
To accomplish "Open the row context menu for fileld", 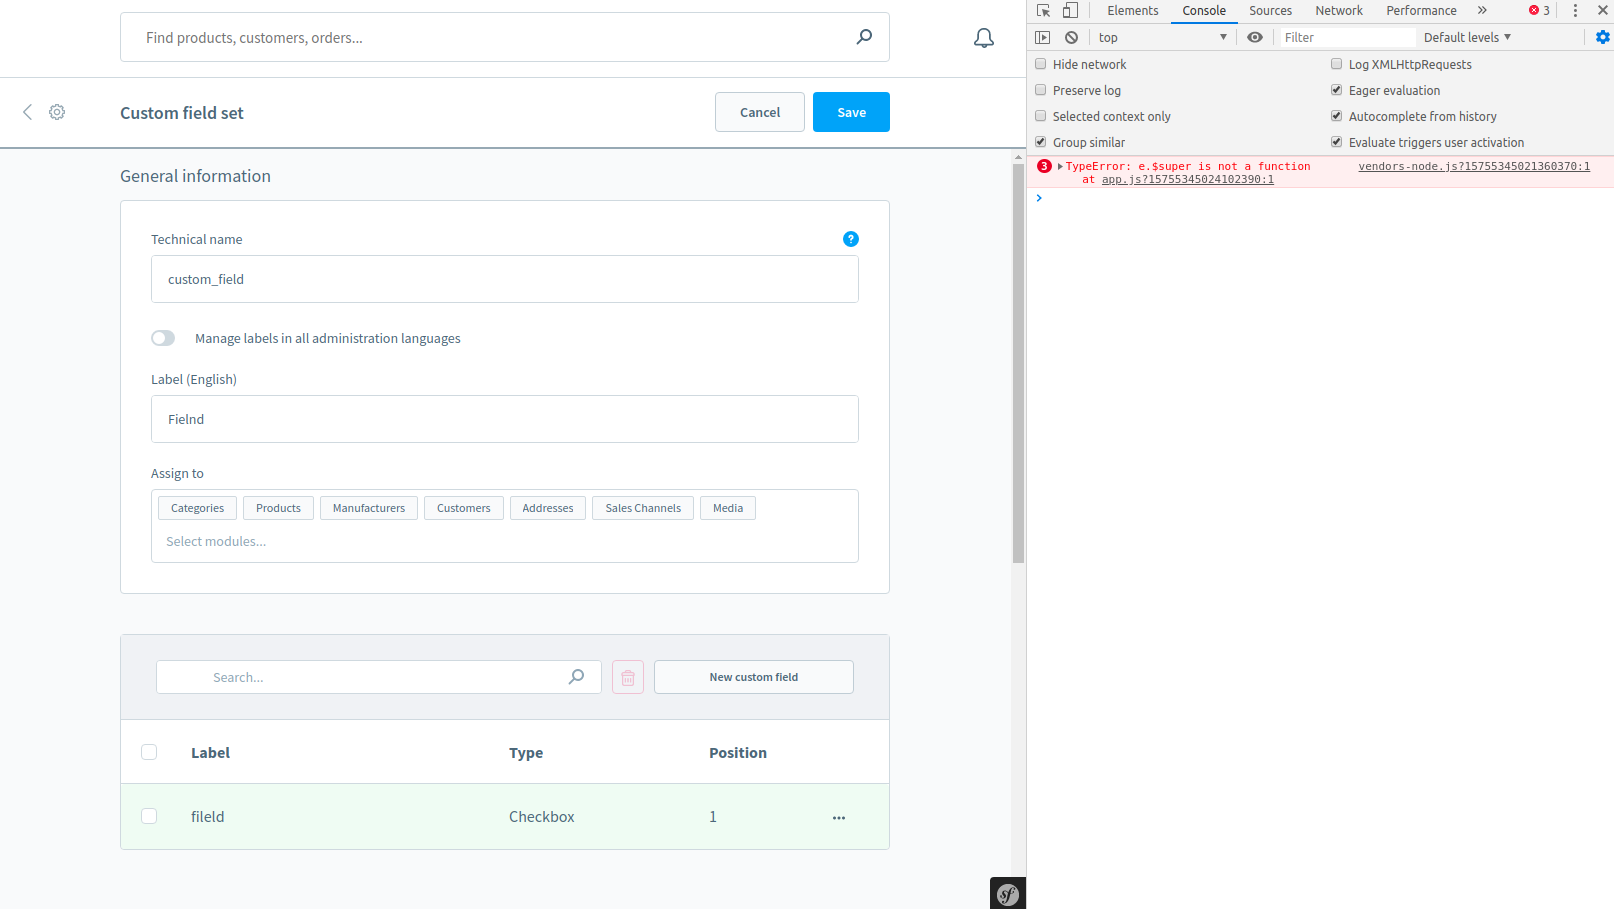I will point(838,817).
